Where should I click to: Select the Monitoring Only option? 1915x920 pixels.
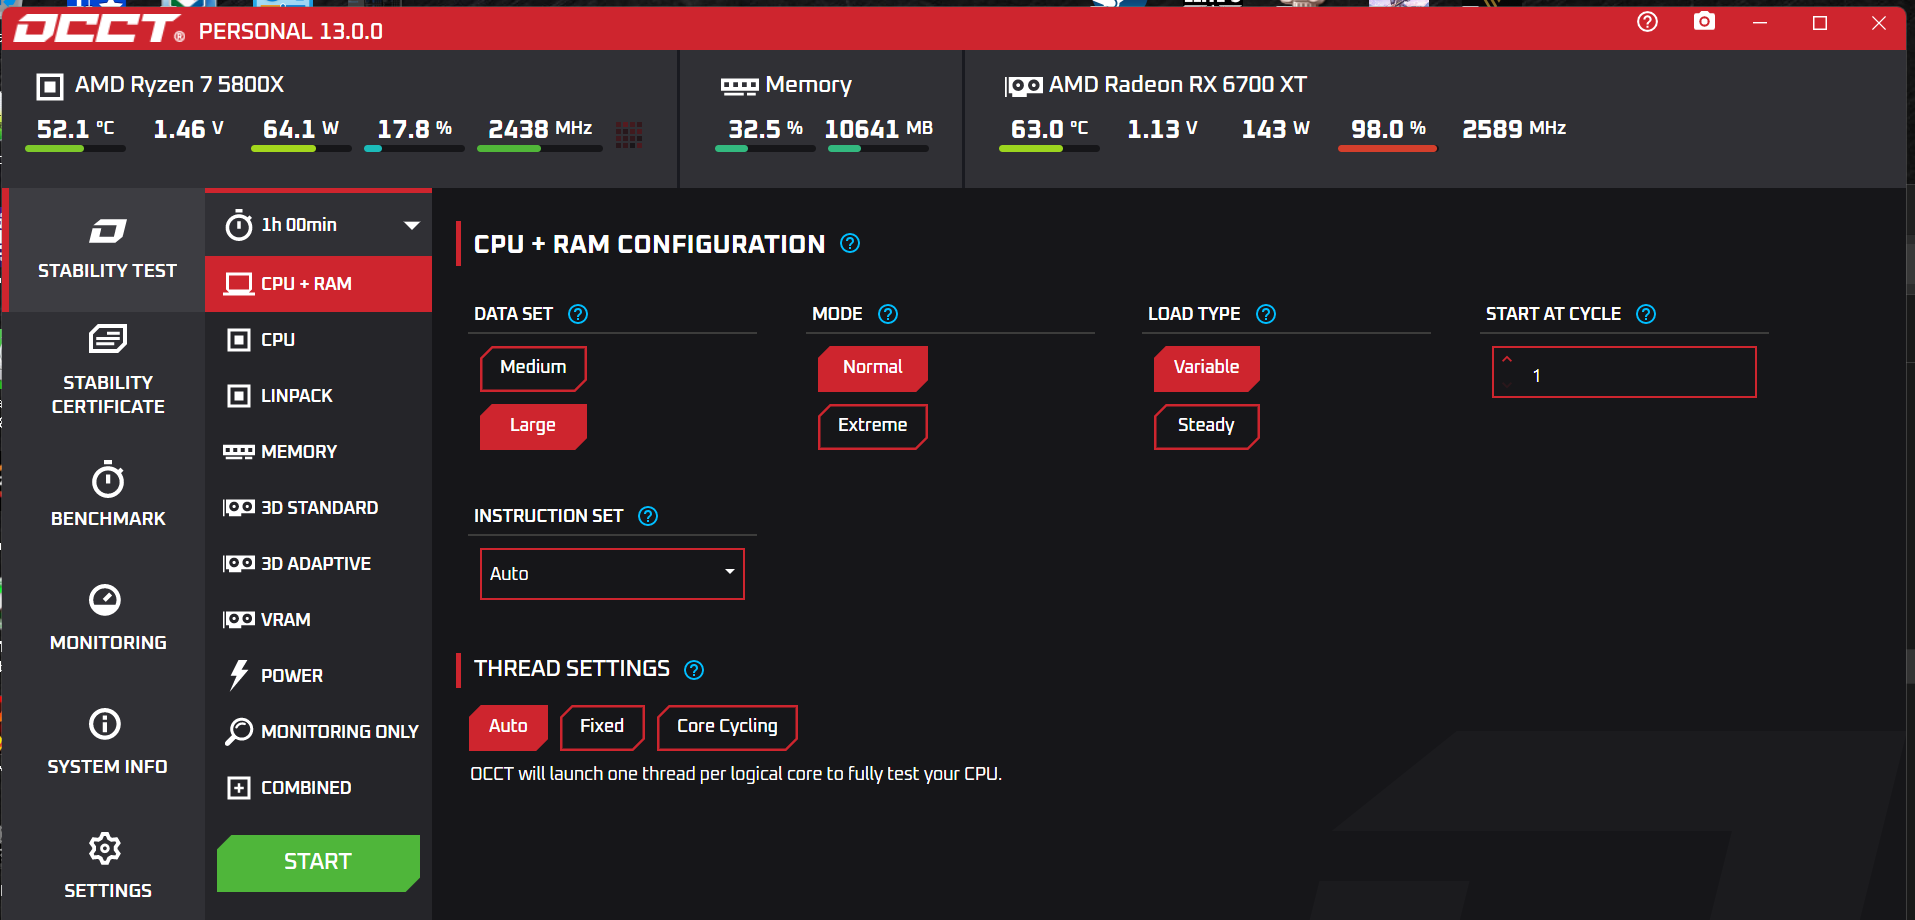318,732
